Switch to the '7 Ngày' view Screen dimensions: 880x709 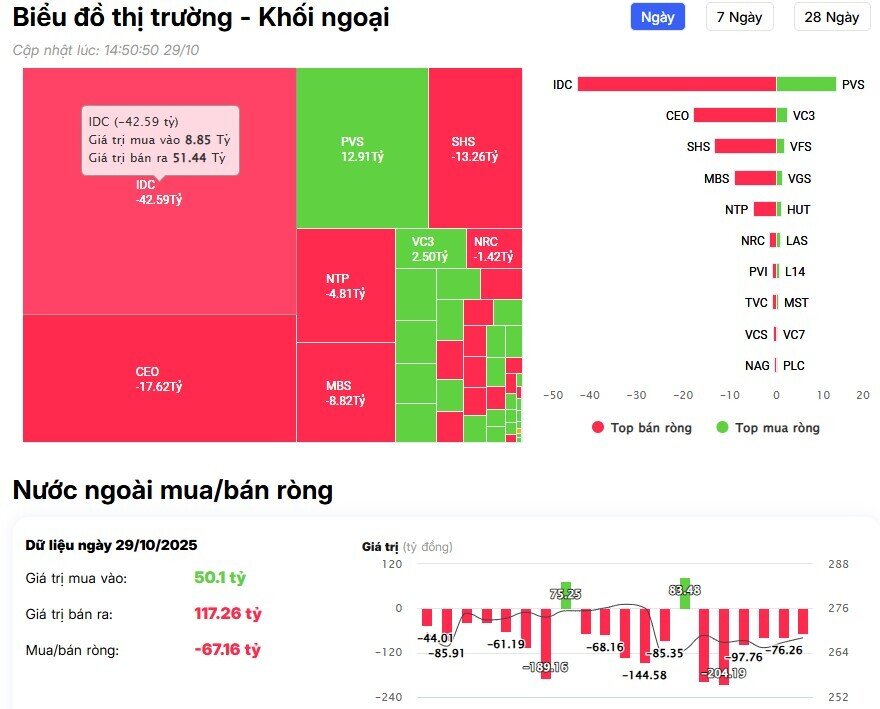coord(740,17)
